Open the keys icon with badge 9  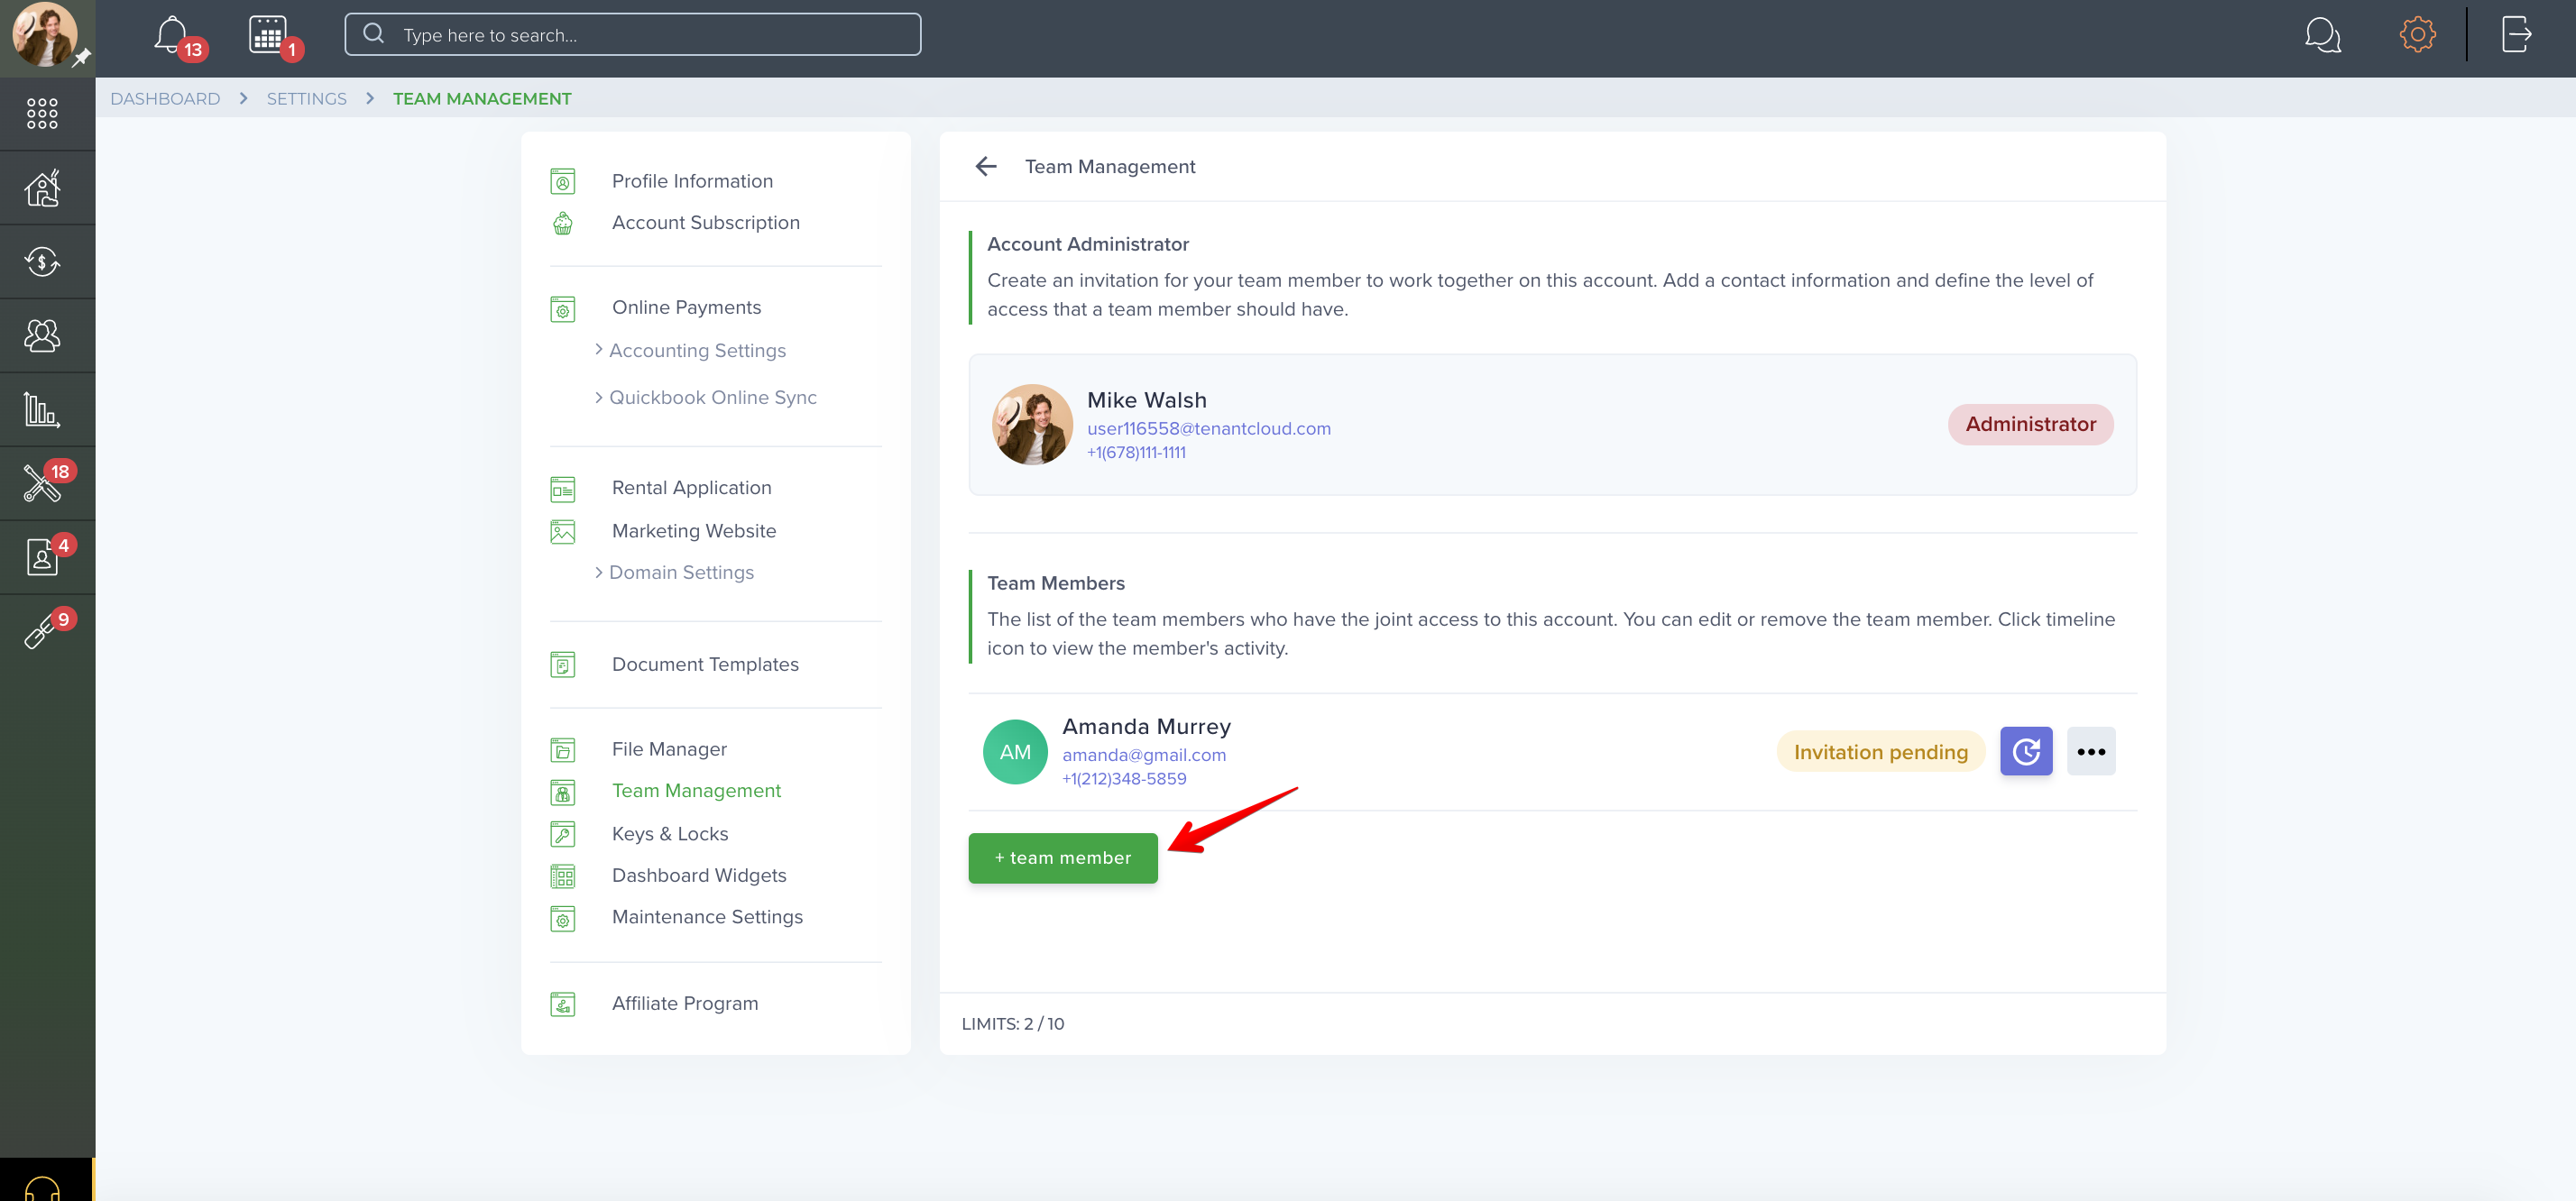[40, 631]
